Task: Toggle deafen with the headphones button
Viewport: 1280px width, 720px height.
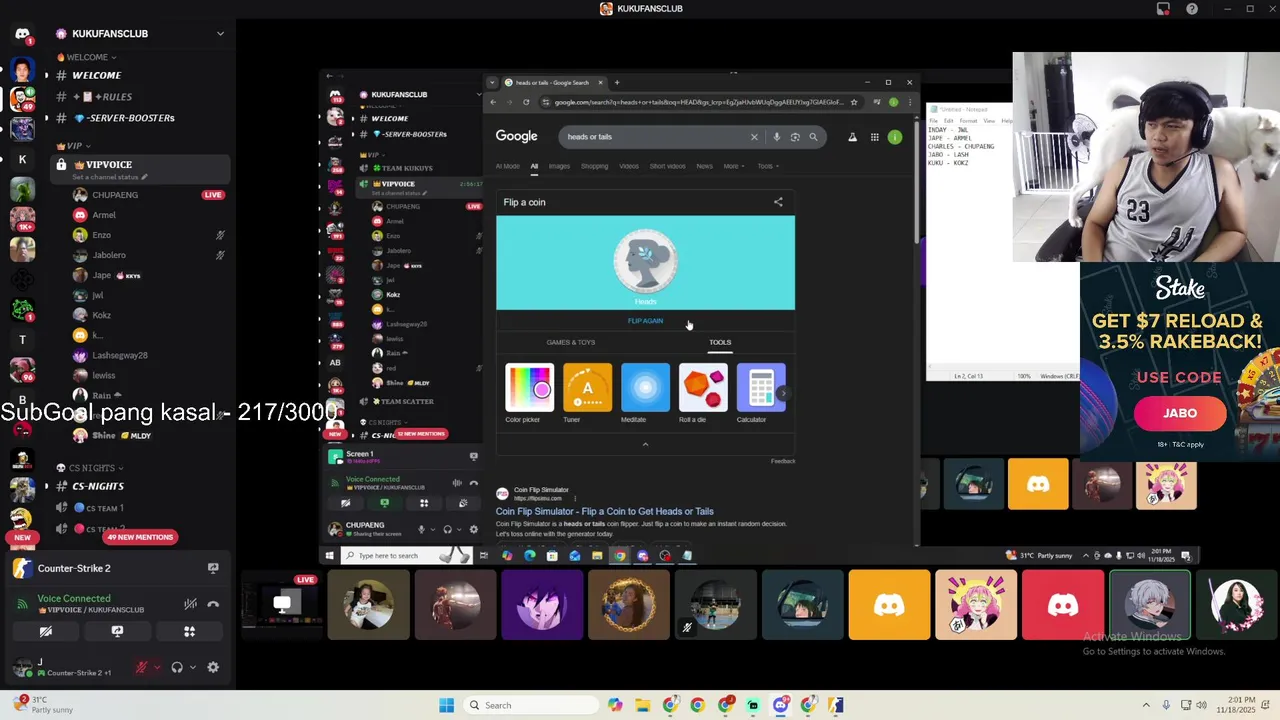Action: [177, 667]
